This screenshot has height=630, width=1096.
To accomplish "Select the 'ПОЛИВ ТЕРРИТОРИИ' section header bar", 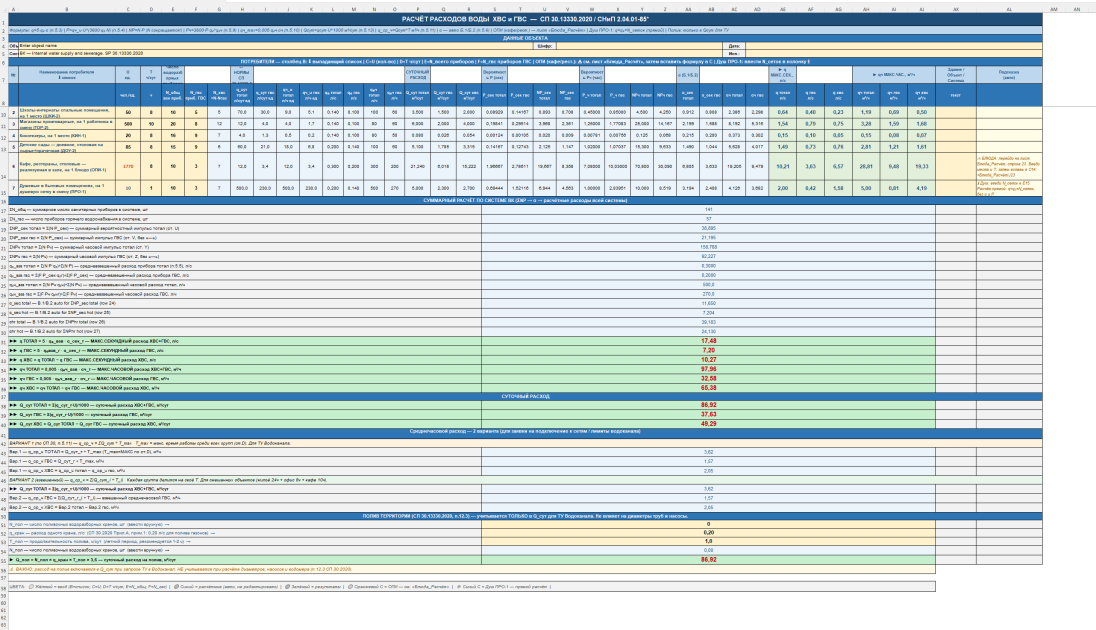I will click(525, 516).
